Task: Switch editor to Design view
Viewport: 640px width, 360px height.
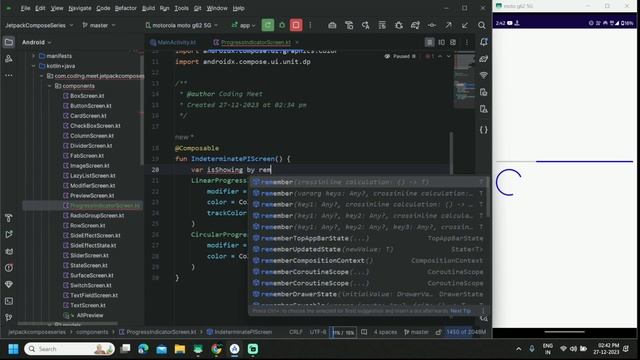Action: [x=453, y=42]
